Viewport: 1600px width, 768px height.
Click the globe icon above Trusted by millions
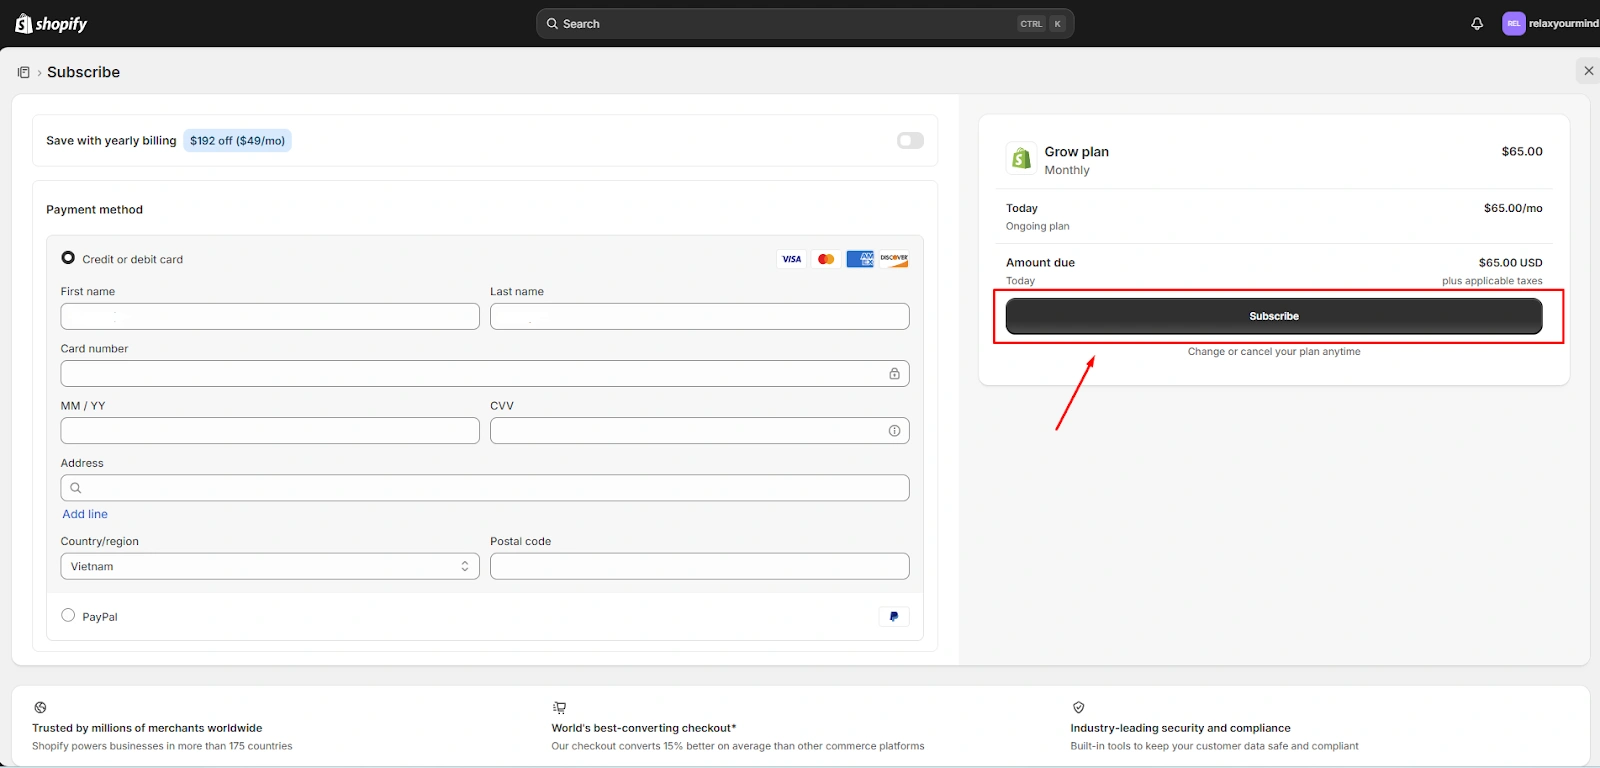point(40,707)
